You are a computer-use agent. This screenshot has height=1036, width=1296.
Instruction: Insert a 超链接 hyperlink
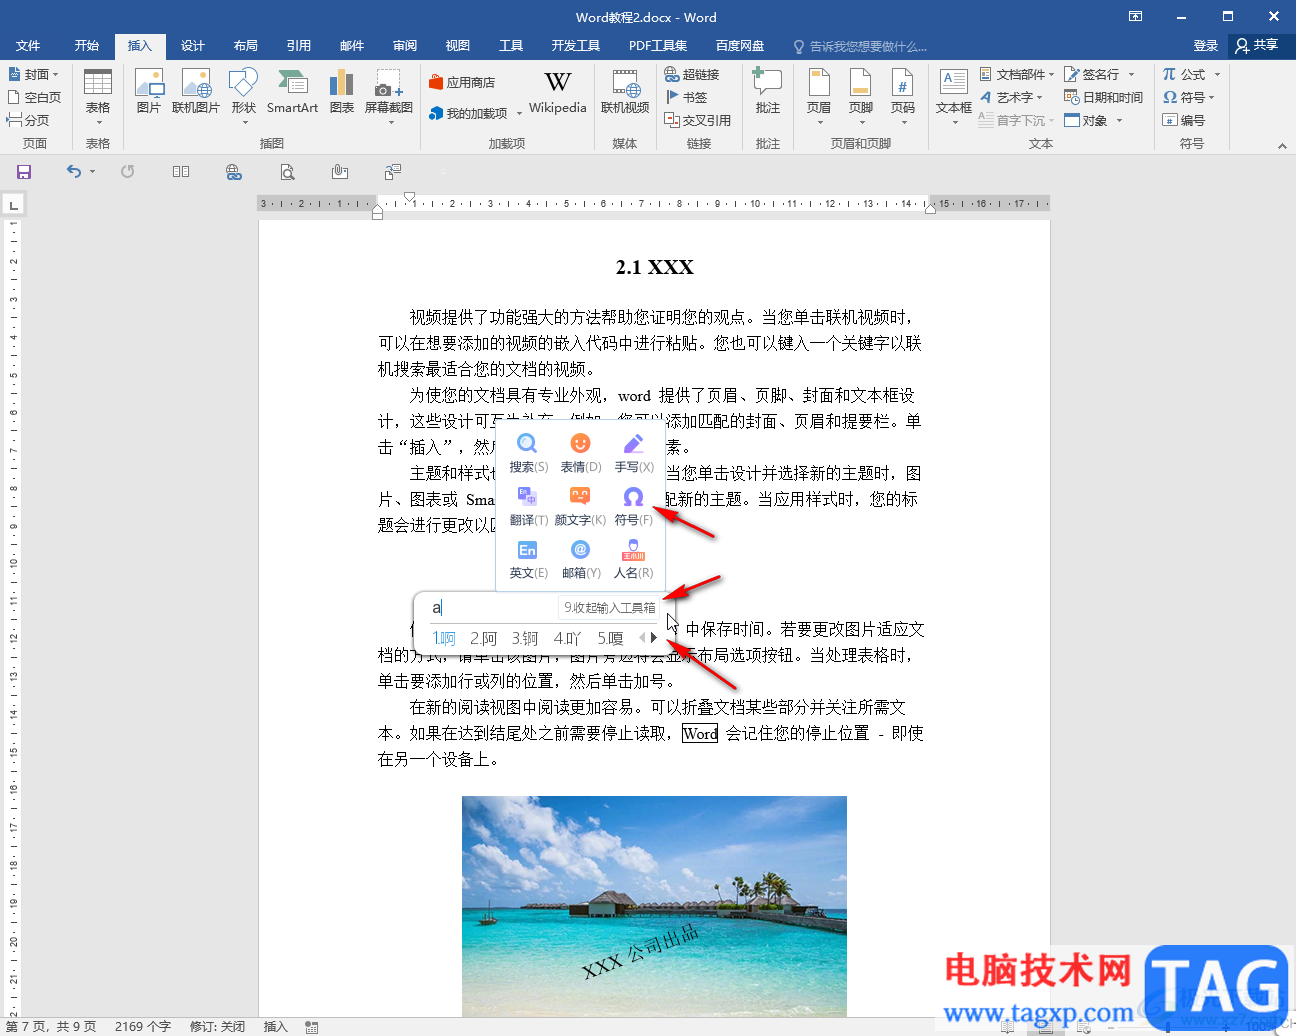click(692, 74)
